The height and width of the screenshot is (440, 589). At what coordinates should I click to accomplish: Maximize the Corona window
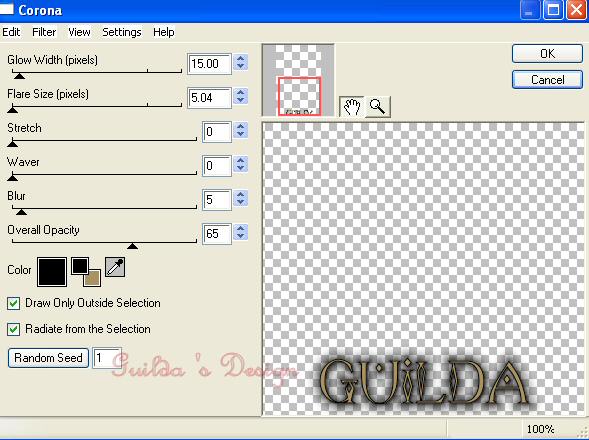click(x=553, y=9)
